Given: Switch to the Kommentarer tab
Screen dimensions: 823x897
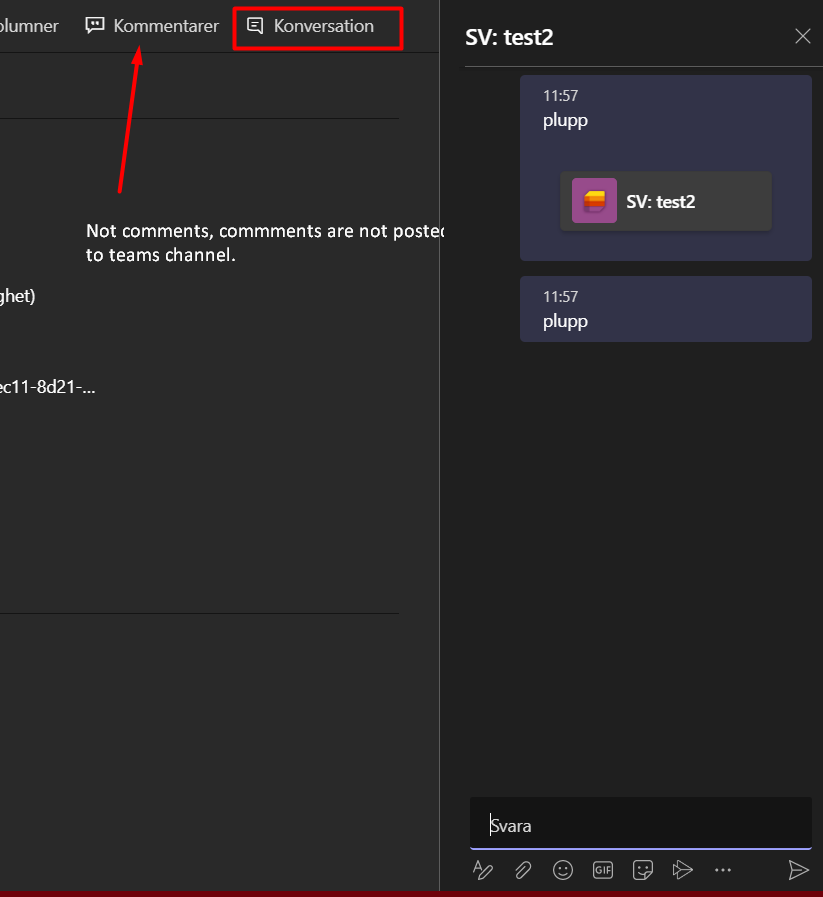Looking at the screenshot, I should click(x=151, y=25).
